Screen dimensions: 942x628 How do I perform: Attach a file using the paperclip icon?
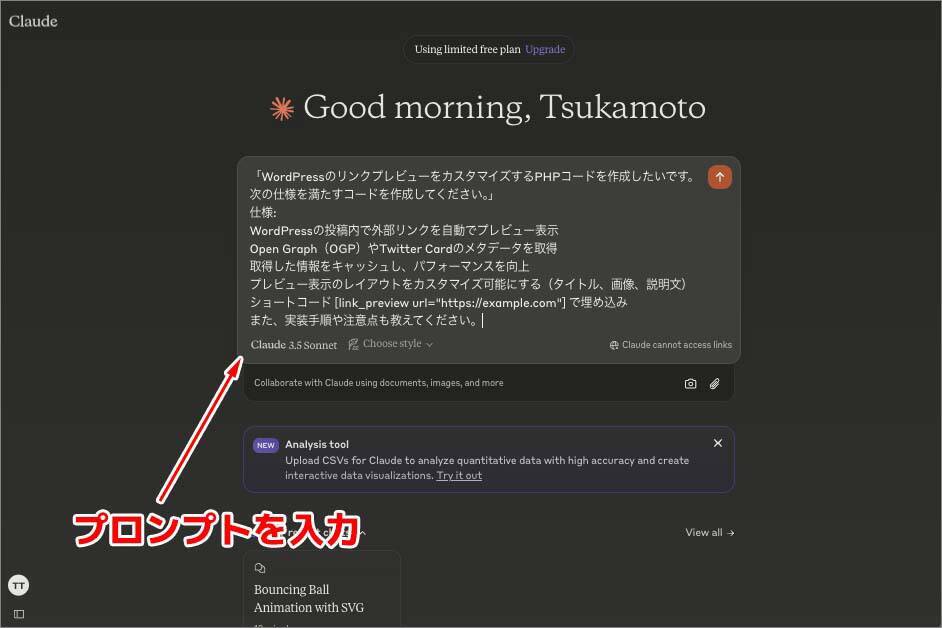click(715, 383)
